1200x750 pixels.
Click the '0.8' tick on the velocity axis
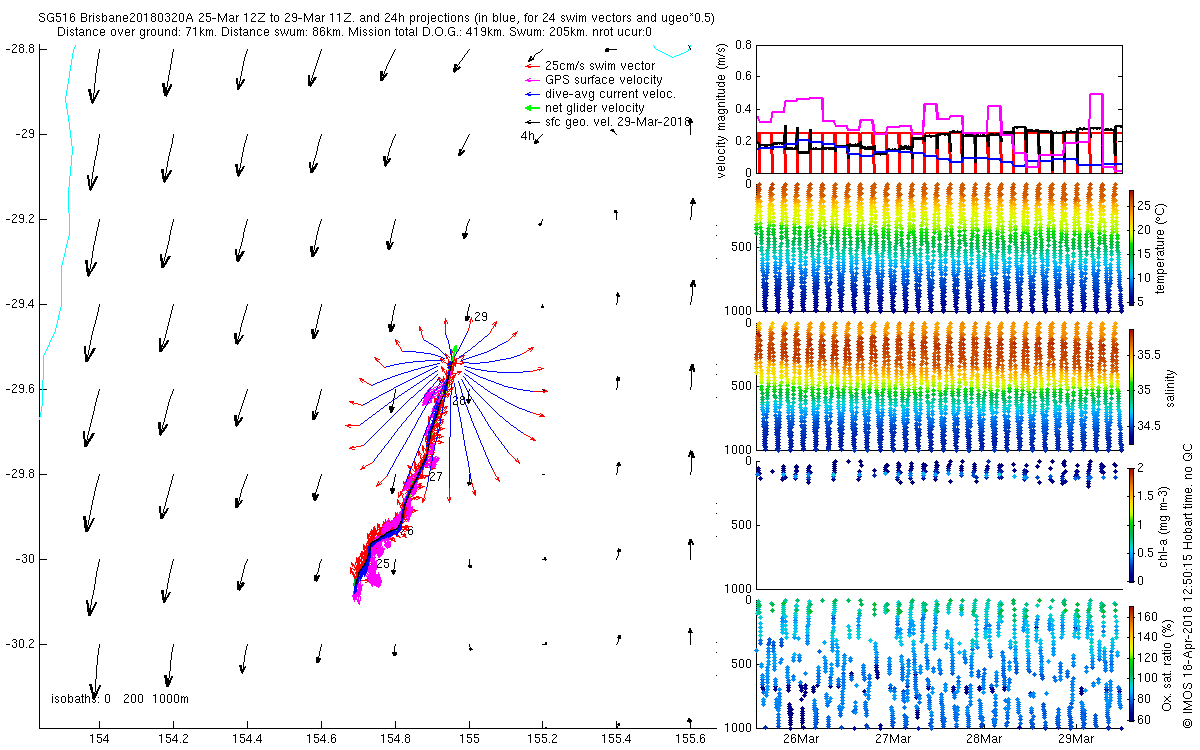pos(742,45)
